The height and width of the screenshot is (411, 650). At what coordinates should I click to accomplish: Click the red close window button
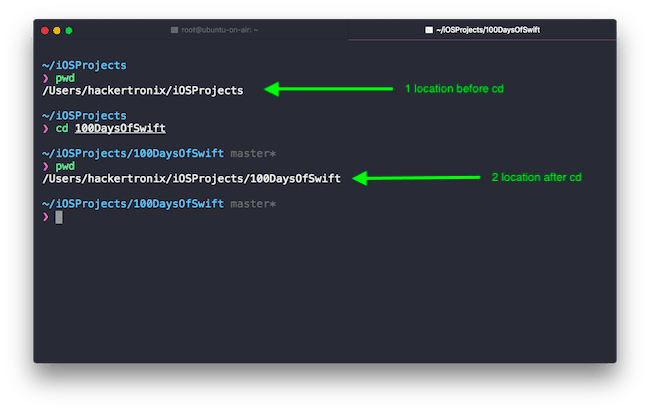point(45,31)
